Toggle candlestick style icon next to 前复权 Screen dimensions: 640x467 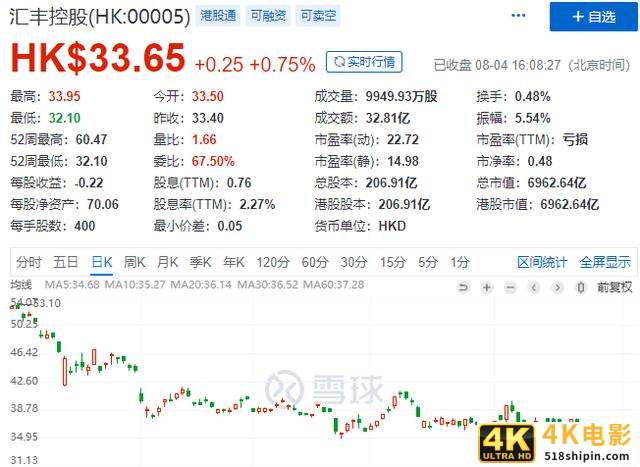tap(581, 288)
